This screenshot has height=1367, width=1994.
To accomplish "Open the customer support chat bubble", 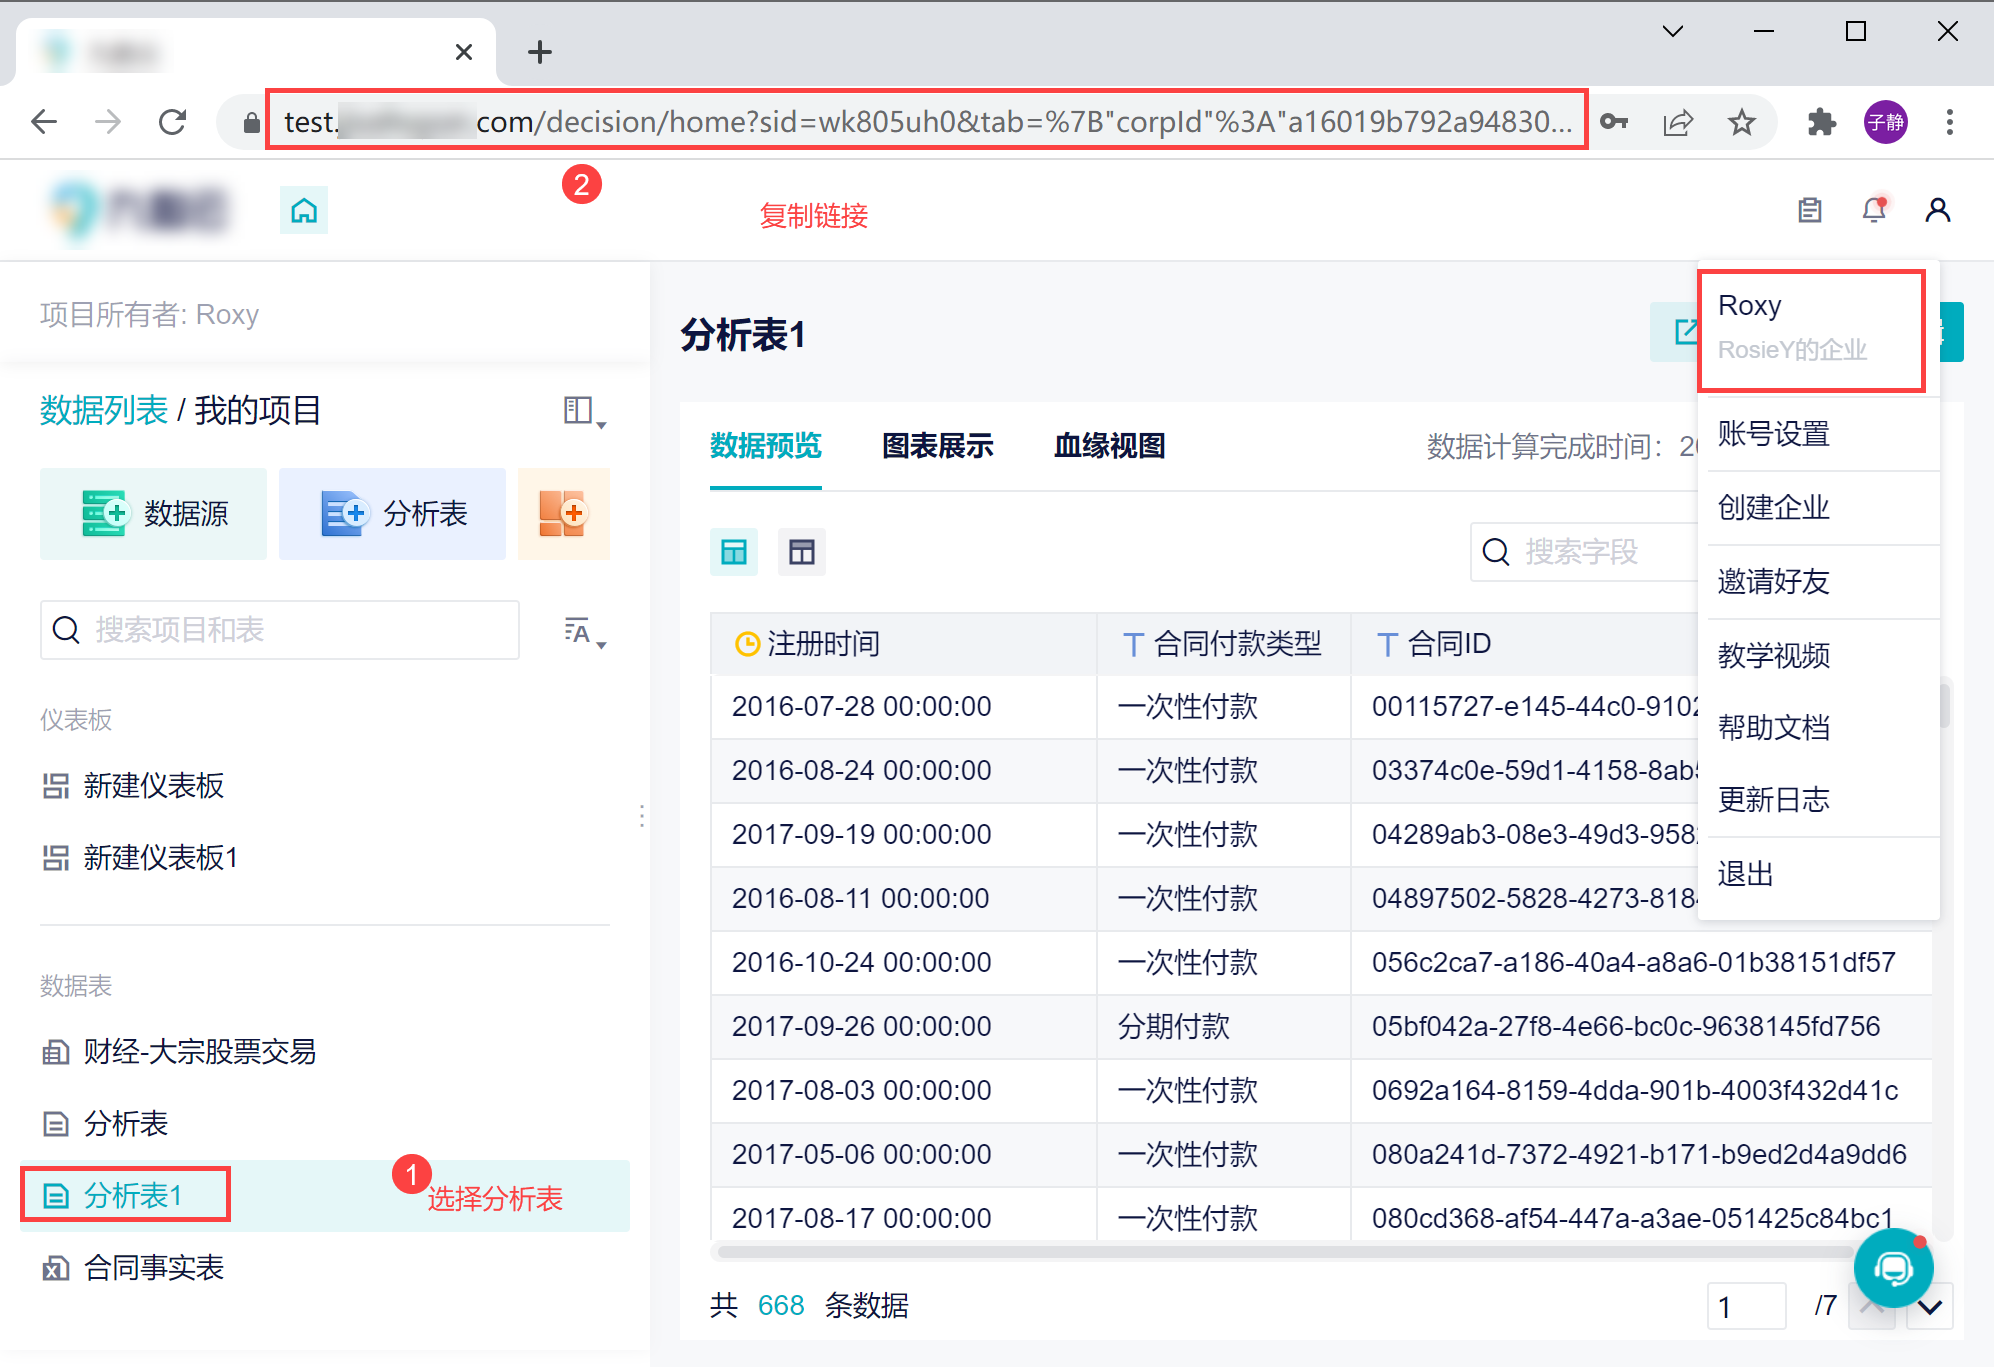I will (x=1892, y=1268).
